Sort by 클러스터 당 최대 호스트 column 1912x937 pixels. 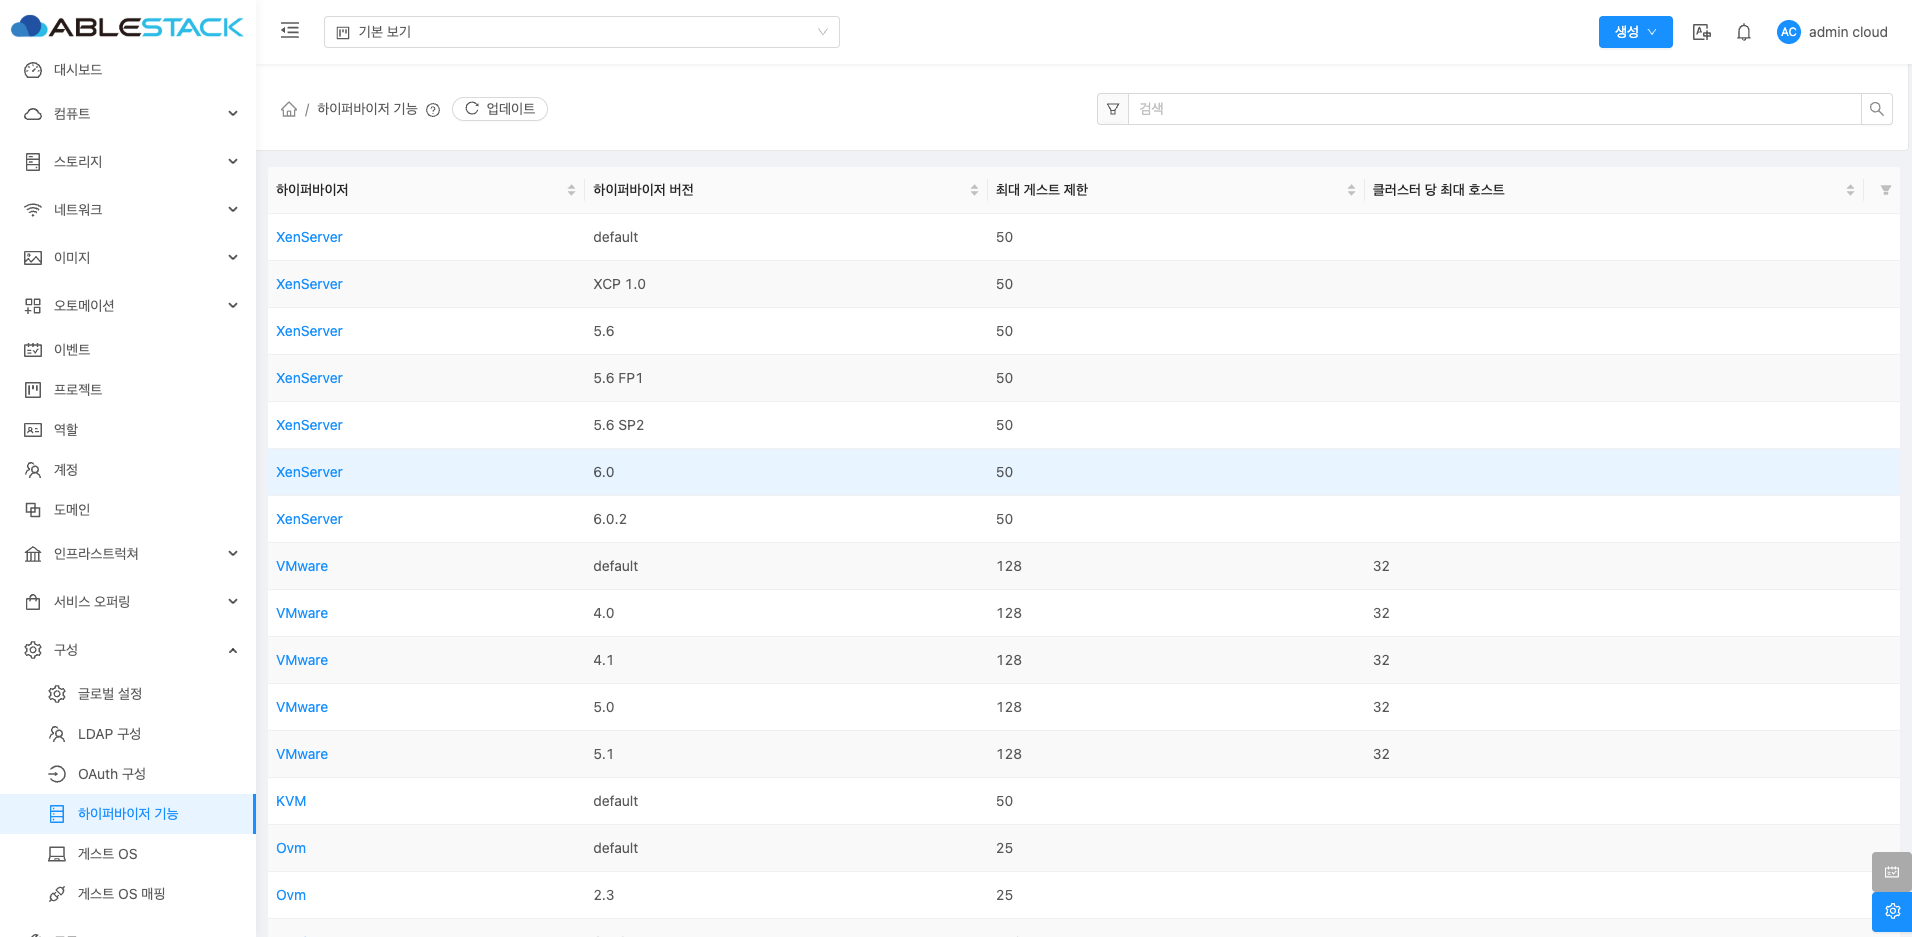(x=1849, y=190)
